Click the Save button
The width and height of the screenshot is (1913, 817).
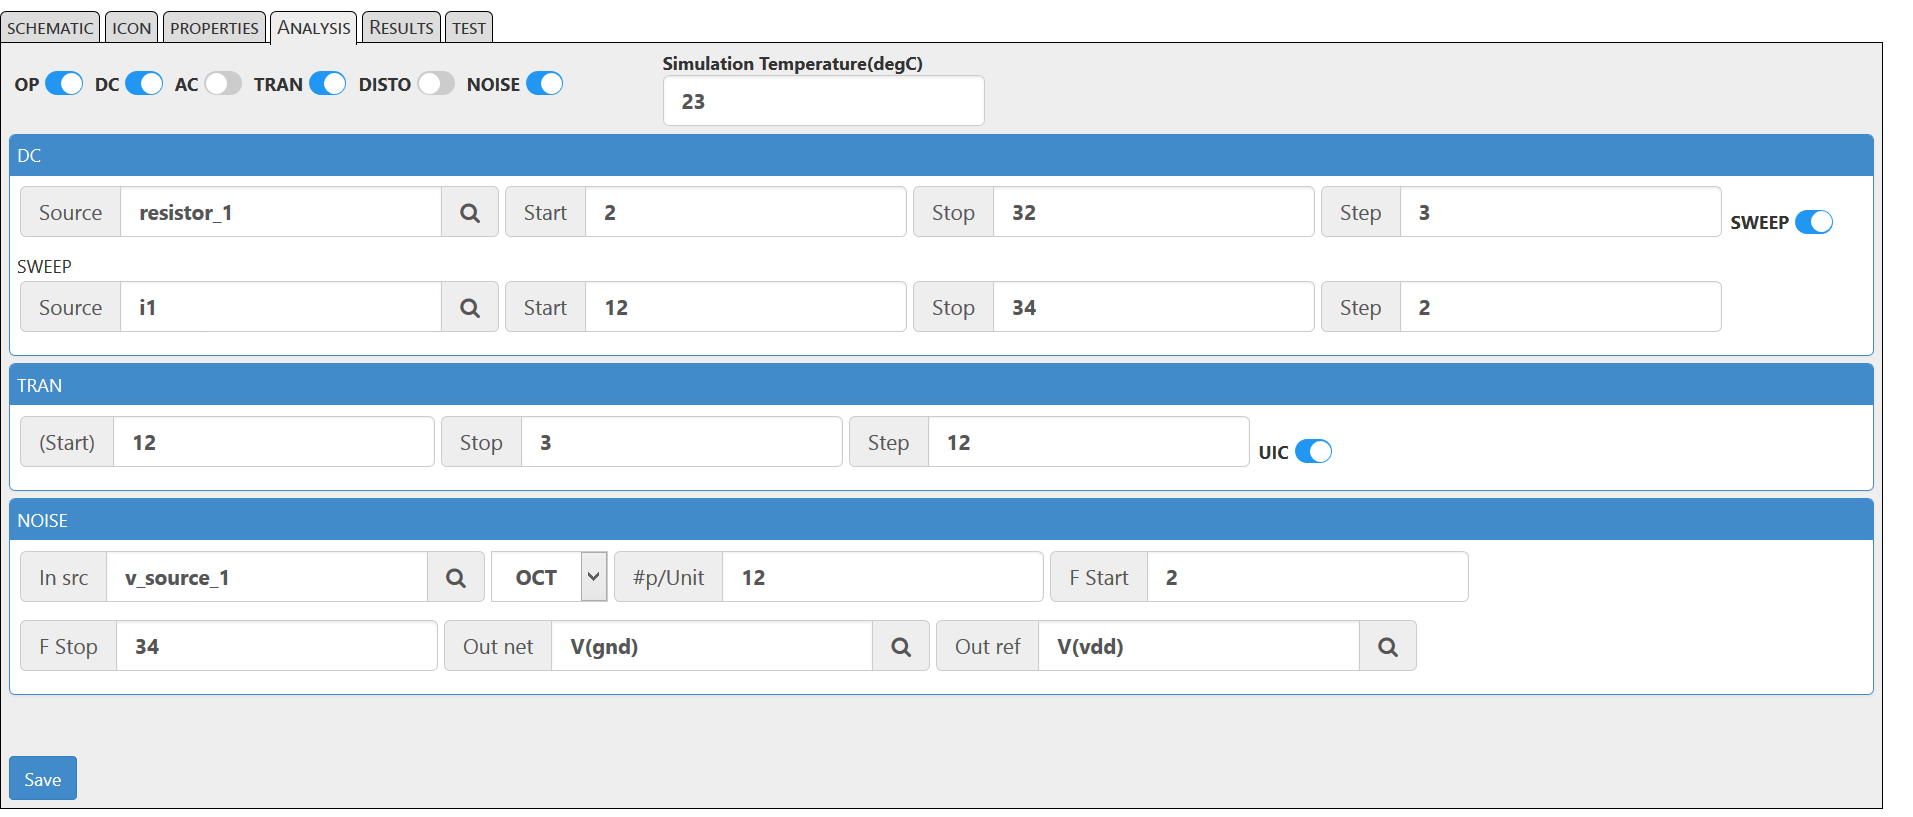[x=42, y=778]
